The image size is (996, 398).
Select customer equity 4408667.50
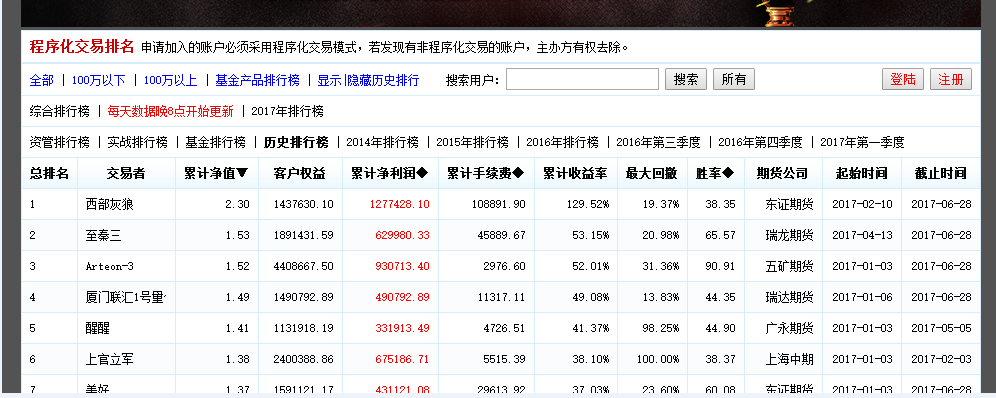(x=304, y=267)
